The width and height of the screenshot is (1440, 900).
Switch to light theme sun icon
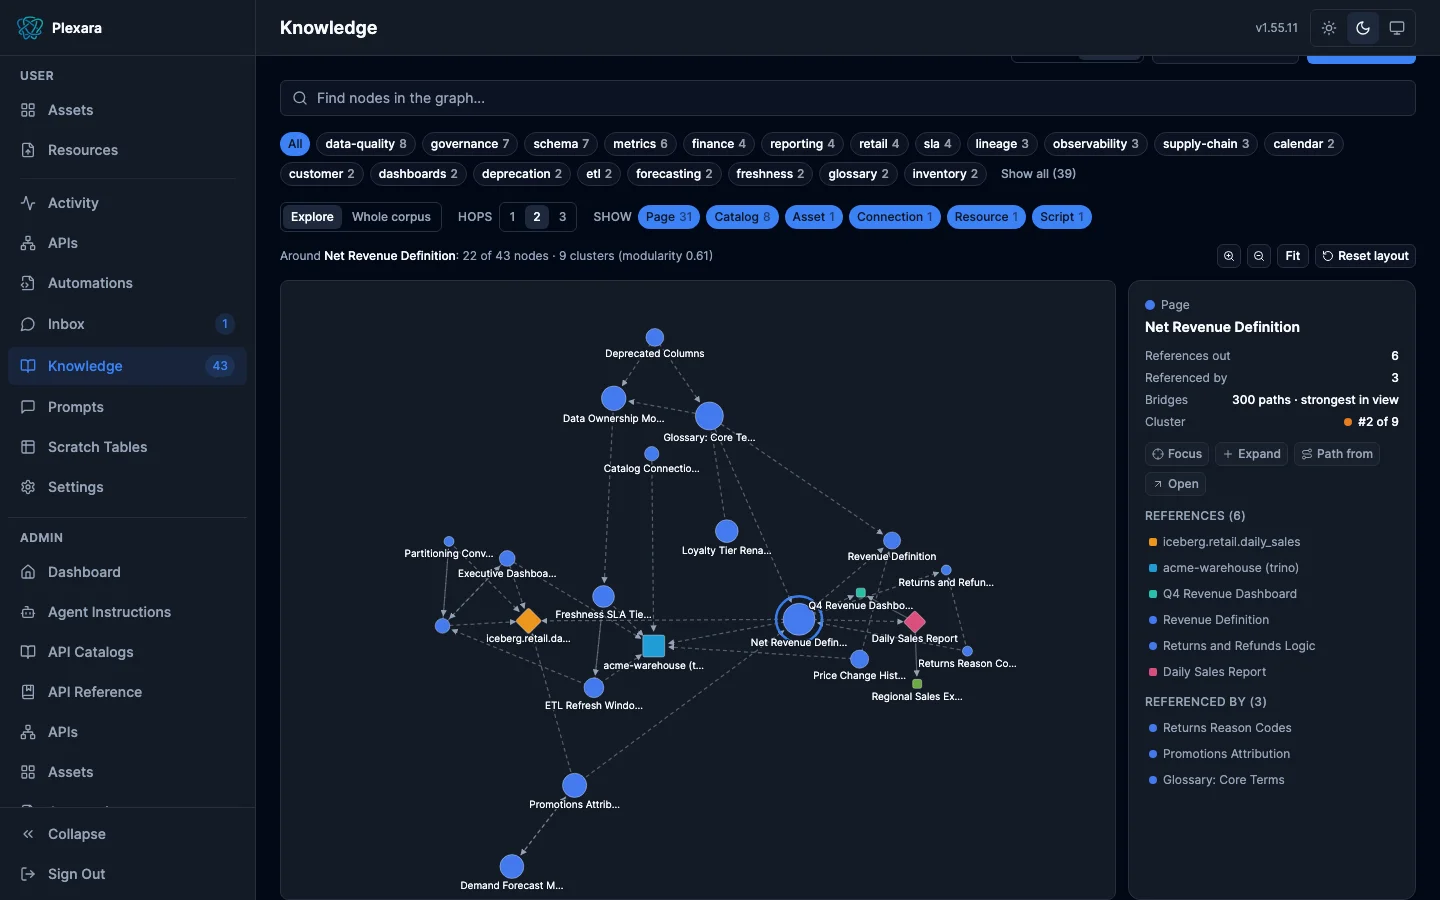tap(1329, 28)
